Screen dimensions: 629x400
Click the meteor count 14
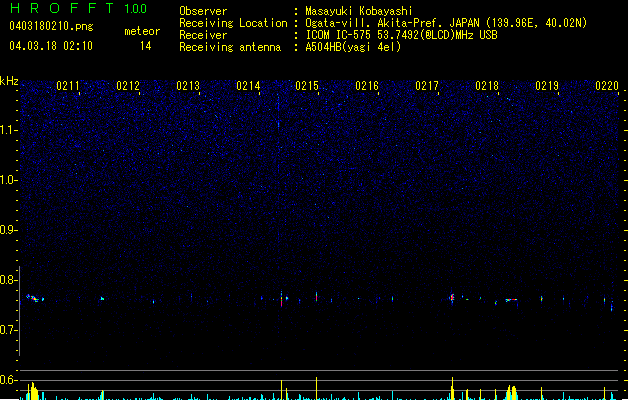tap(146, 46)
